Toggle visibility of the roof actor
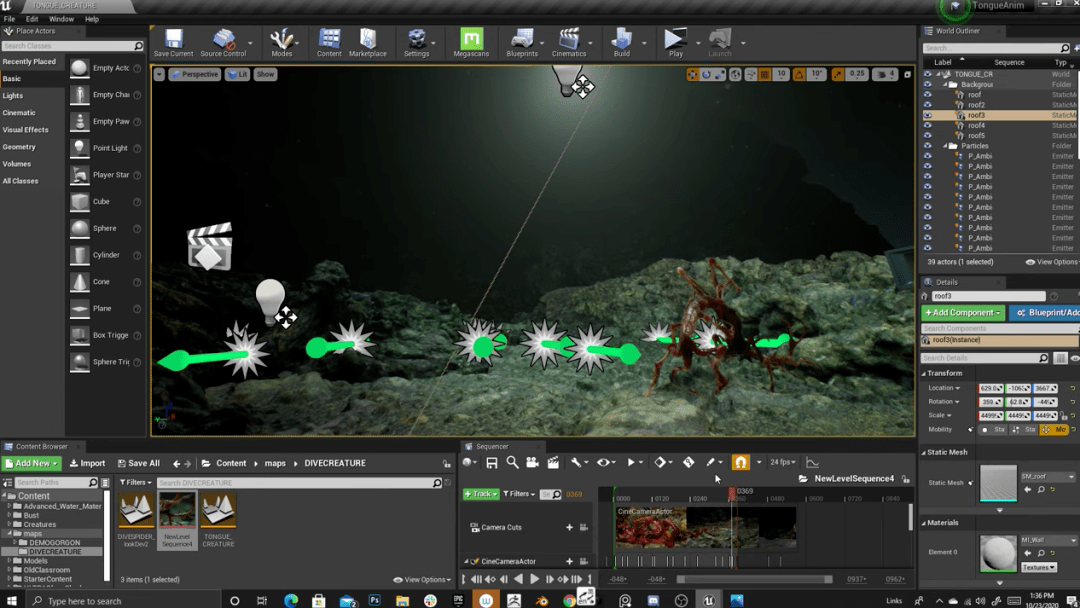 tap(927, 95)
